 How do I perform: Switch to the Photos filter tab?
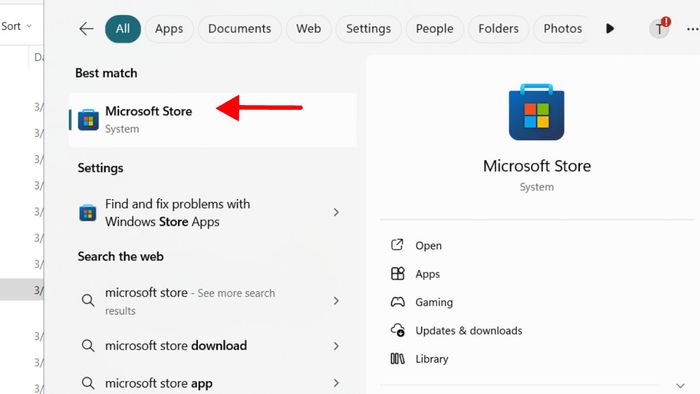point(562,29)
